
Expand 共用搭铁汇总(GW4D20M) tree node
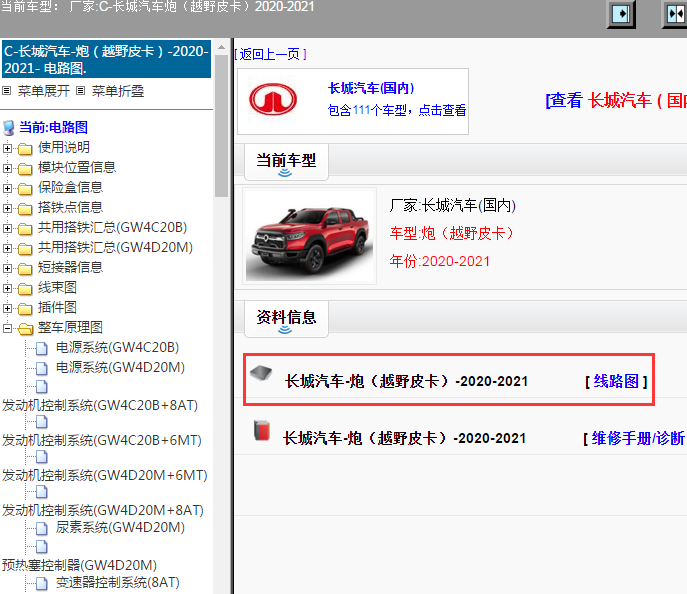[x=7, y=248]
